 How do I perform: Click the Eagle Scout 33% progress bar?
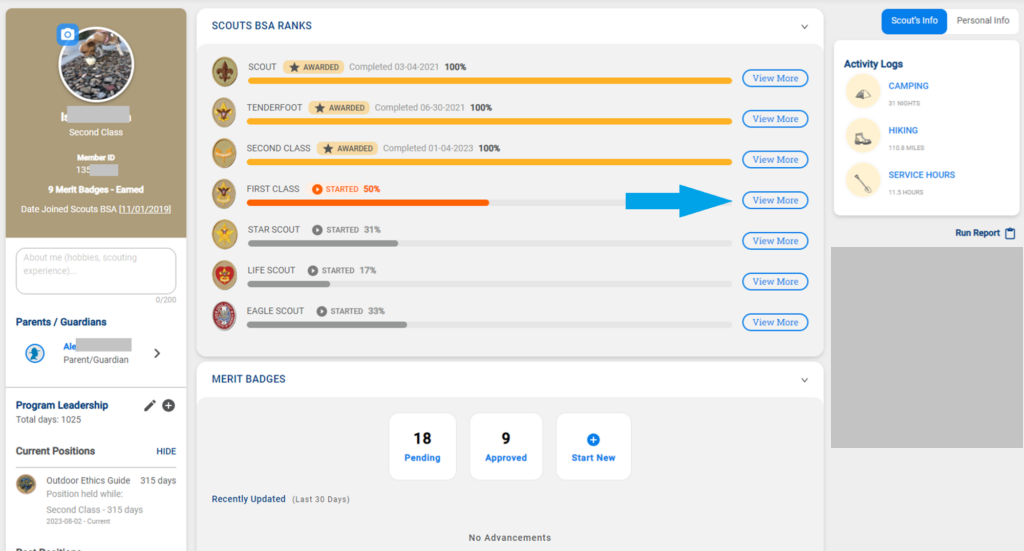(x=489, y=325)
